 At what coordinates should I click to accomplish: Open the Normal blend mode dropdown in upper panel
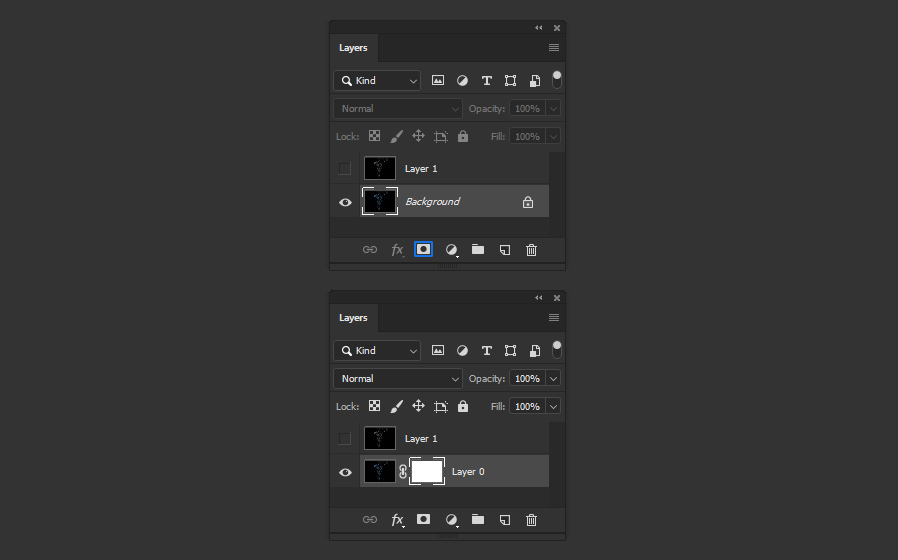[398, 108]
